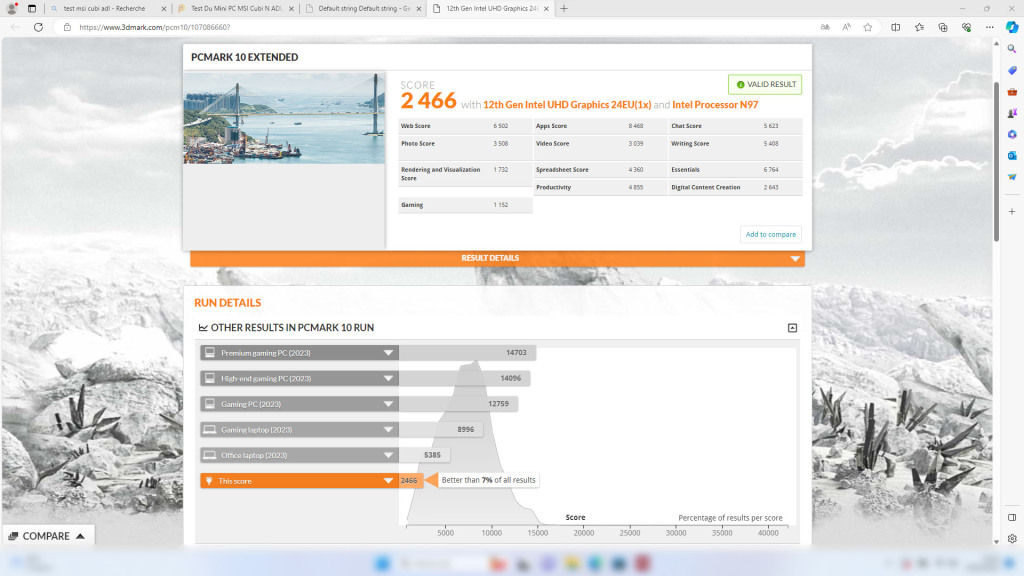Collapse the Other Results in PCMark 10 Run panel
This screenshot has height=576, width=1024.
792,328
